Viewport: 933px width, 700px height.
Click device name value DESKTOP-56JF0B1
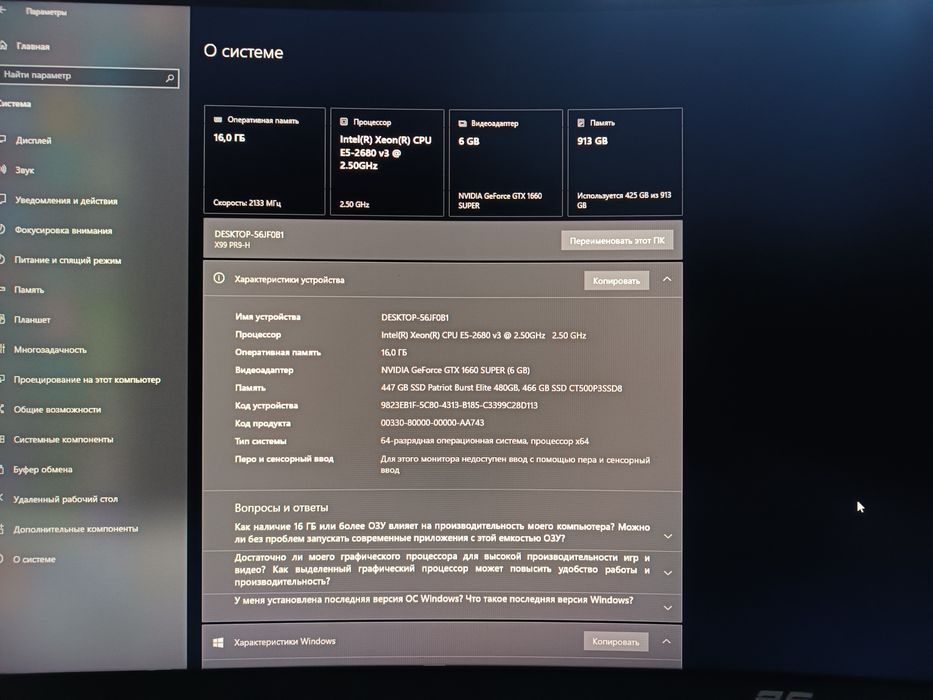pyautogui.click(x=415, y=317)
